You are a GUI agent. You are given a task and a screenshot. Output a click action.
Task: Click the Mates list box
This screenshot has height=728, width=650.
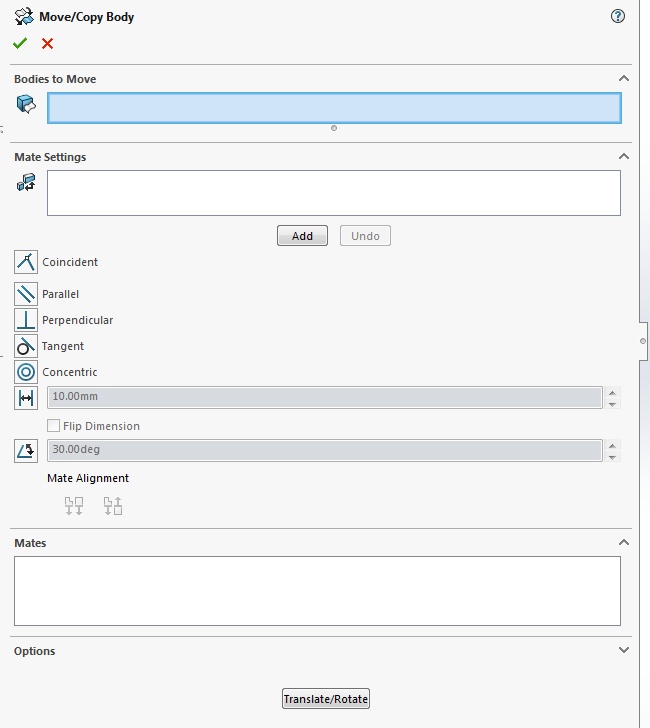[x=318, y=591]
